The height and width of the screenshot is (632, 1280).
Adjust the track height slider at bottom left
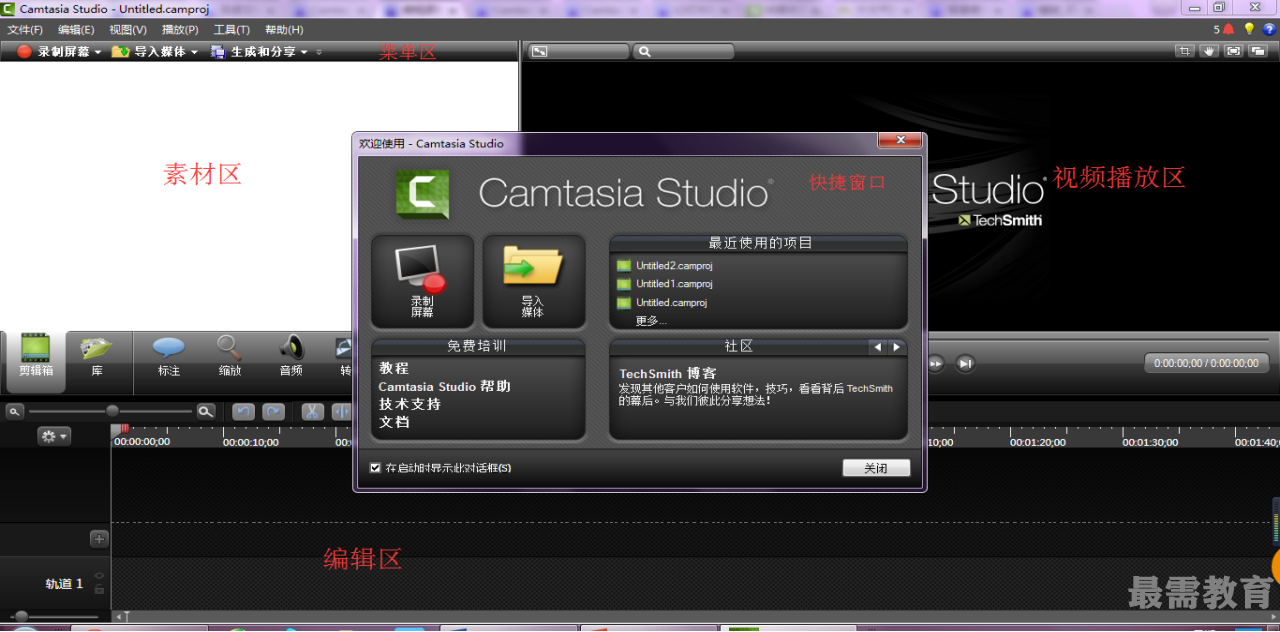point(21,616)
